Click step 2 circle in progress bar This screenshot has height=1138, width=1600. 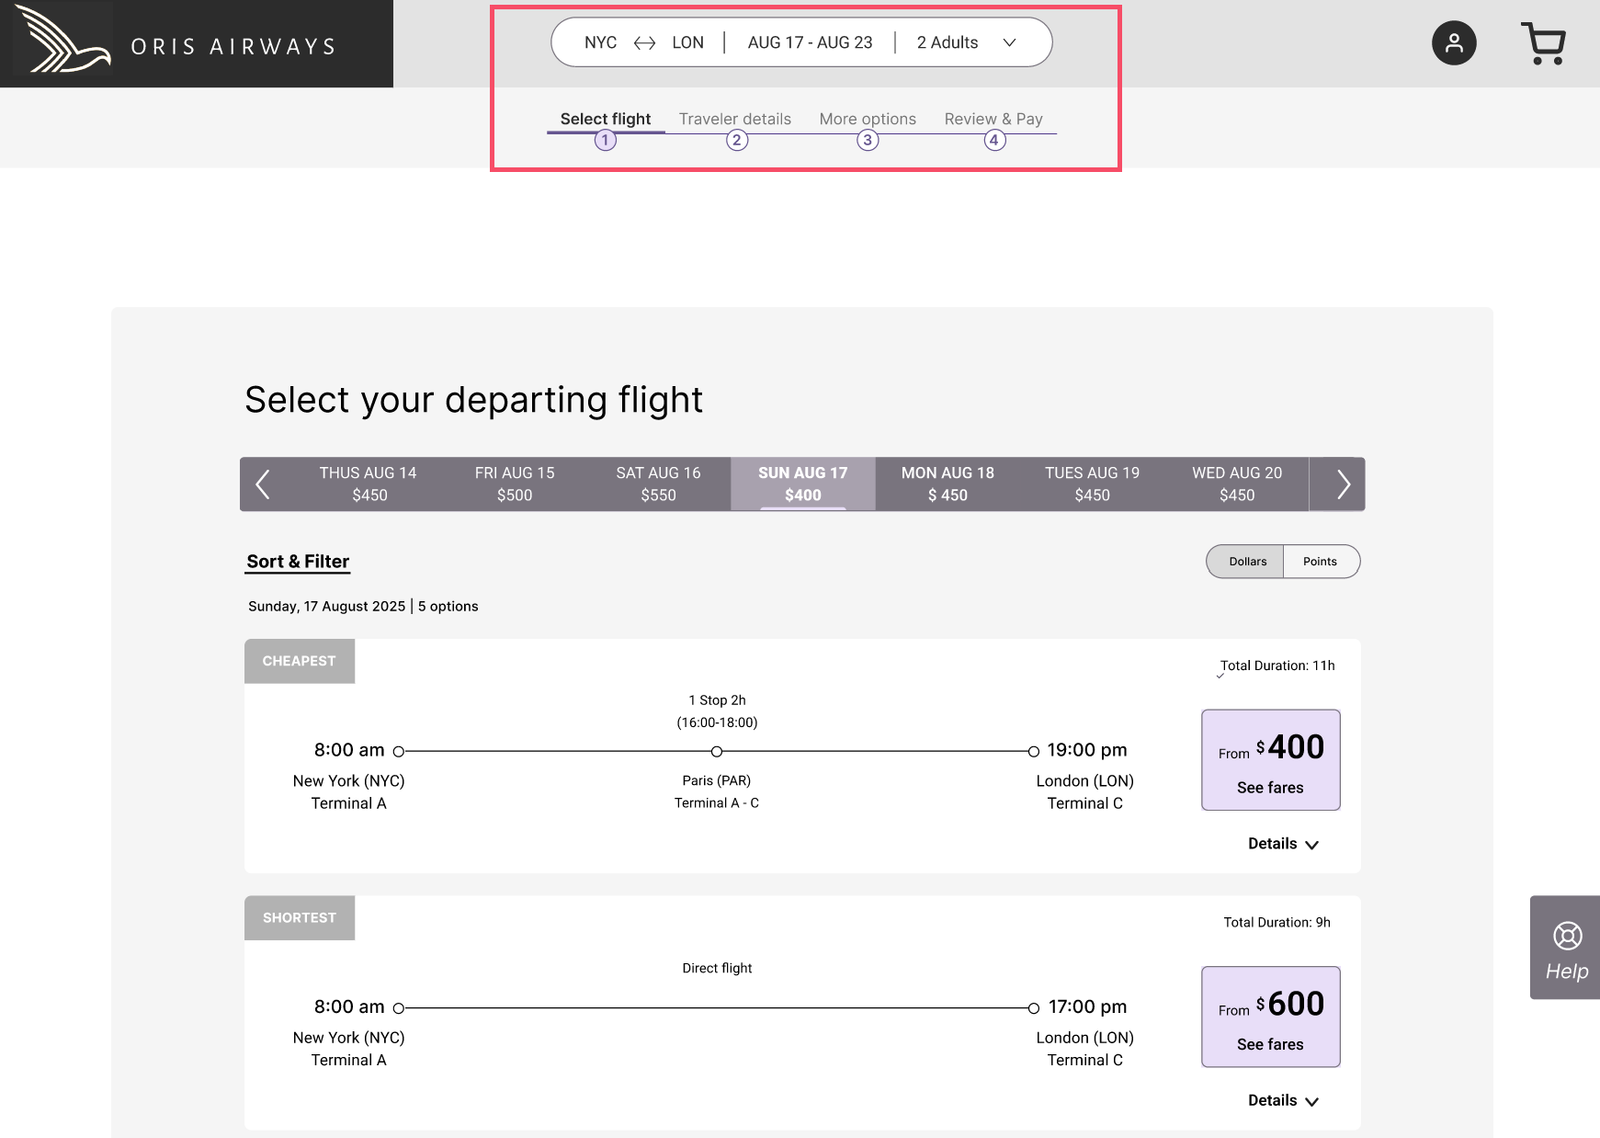(x=737, y=140)
